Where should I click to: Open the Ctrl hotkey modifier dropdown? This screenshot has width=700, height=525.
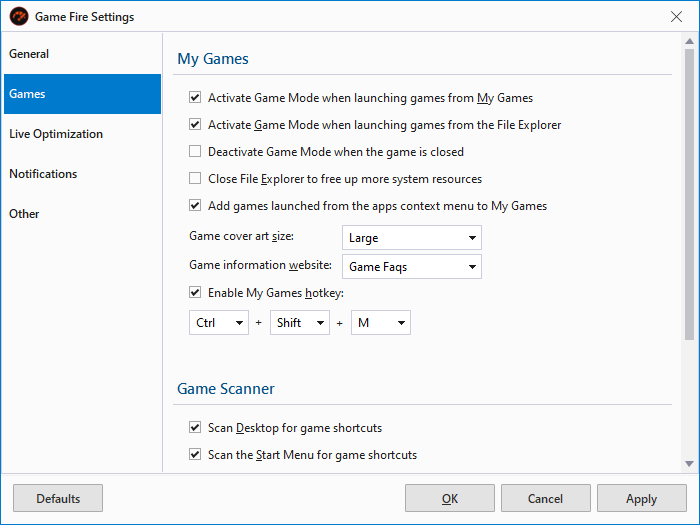pos(218,323)
